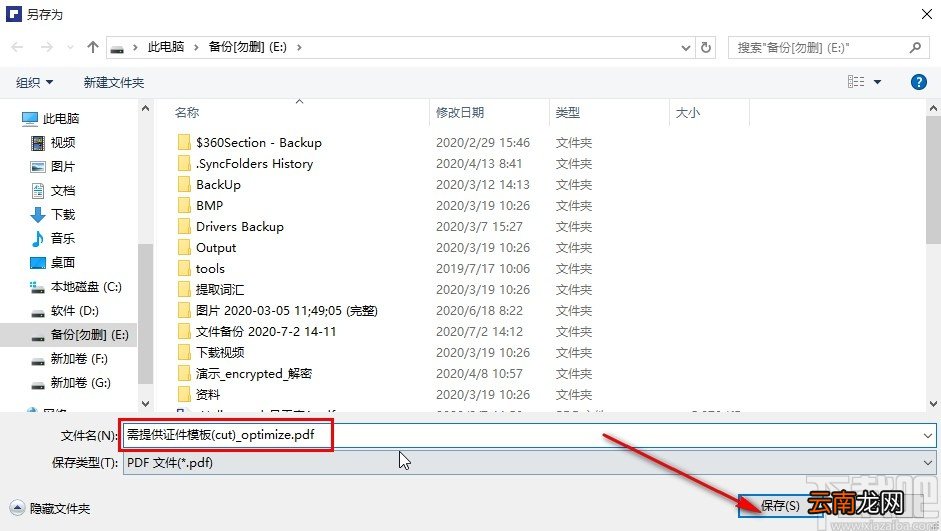Refresh the current folder view
Screen dimensions: 941x531
[x=706, y=47]
